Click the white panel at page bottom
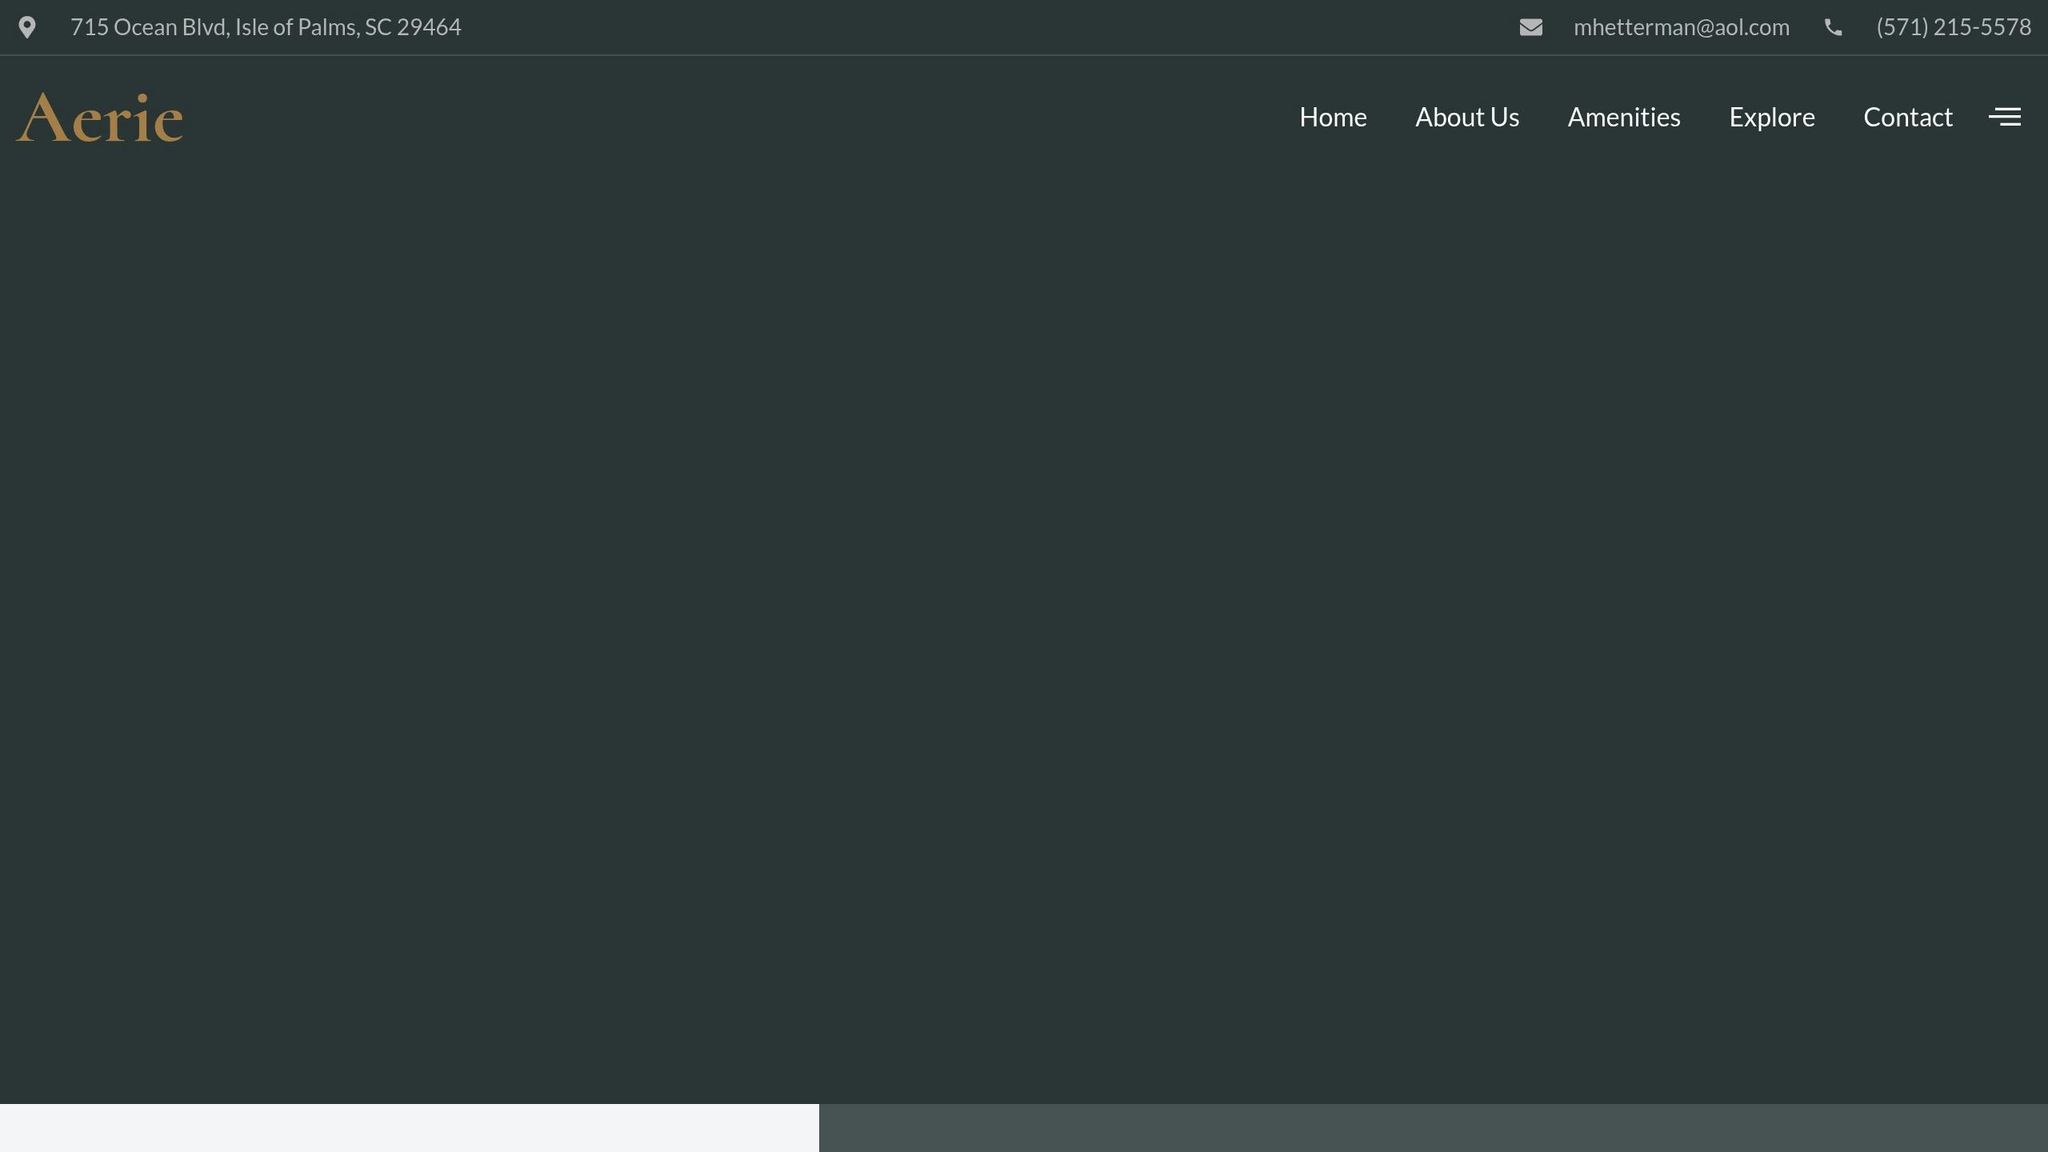This screenshot has height=1152, width=2048. tap(409, 1128)
